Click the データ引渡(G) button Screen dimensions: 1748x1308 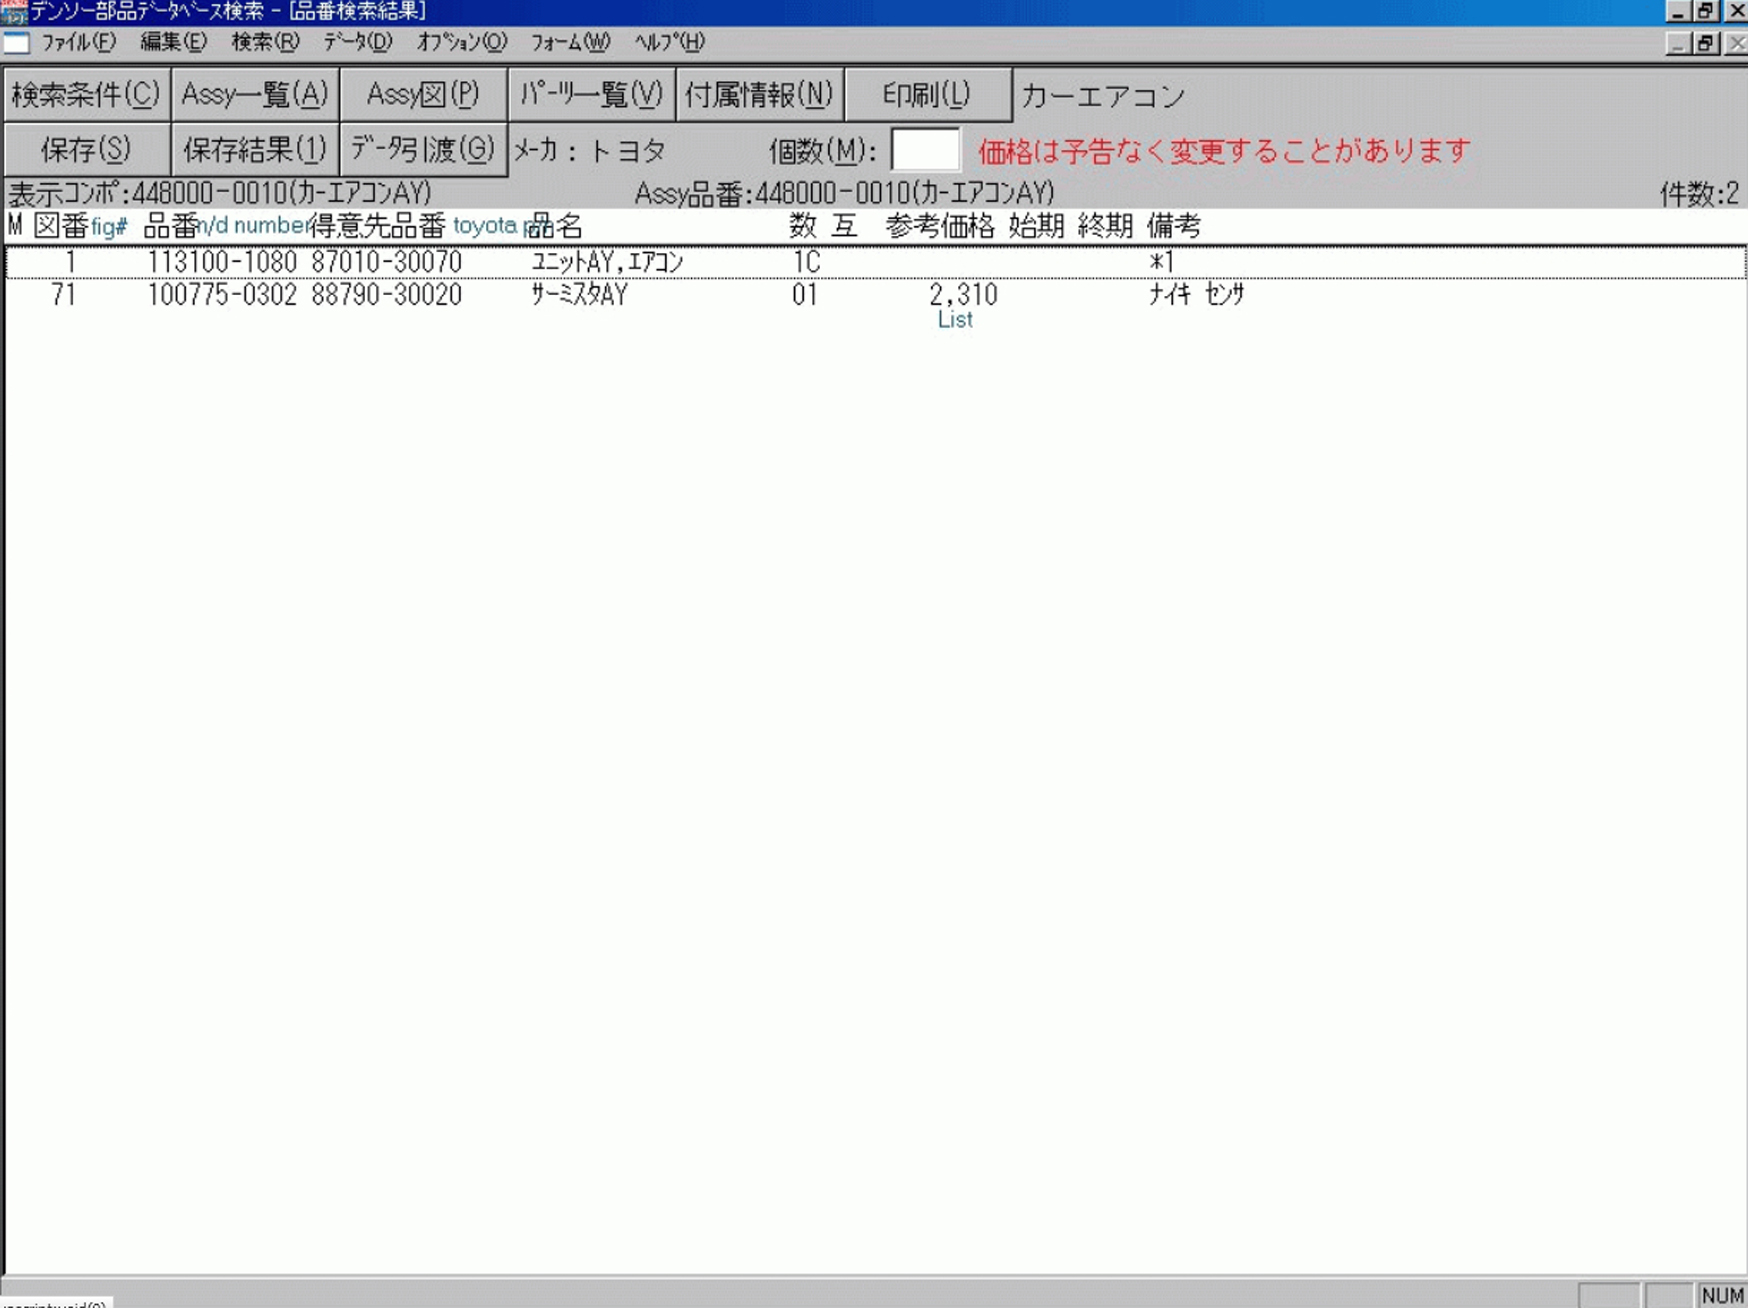423,150
